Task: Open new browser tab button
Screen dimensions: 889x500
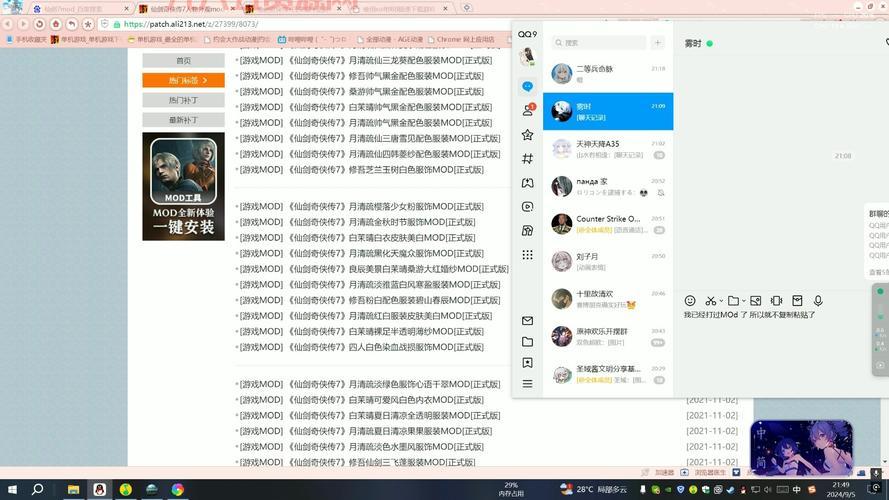Action: pyautogui.click(x=466, y=9)
